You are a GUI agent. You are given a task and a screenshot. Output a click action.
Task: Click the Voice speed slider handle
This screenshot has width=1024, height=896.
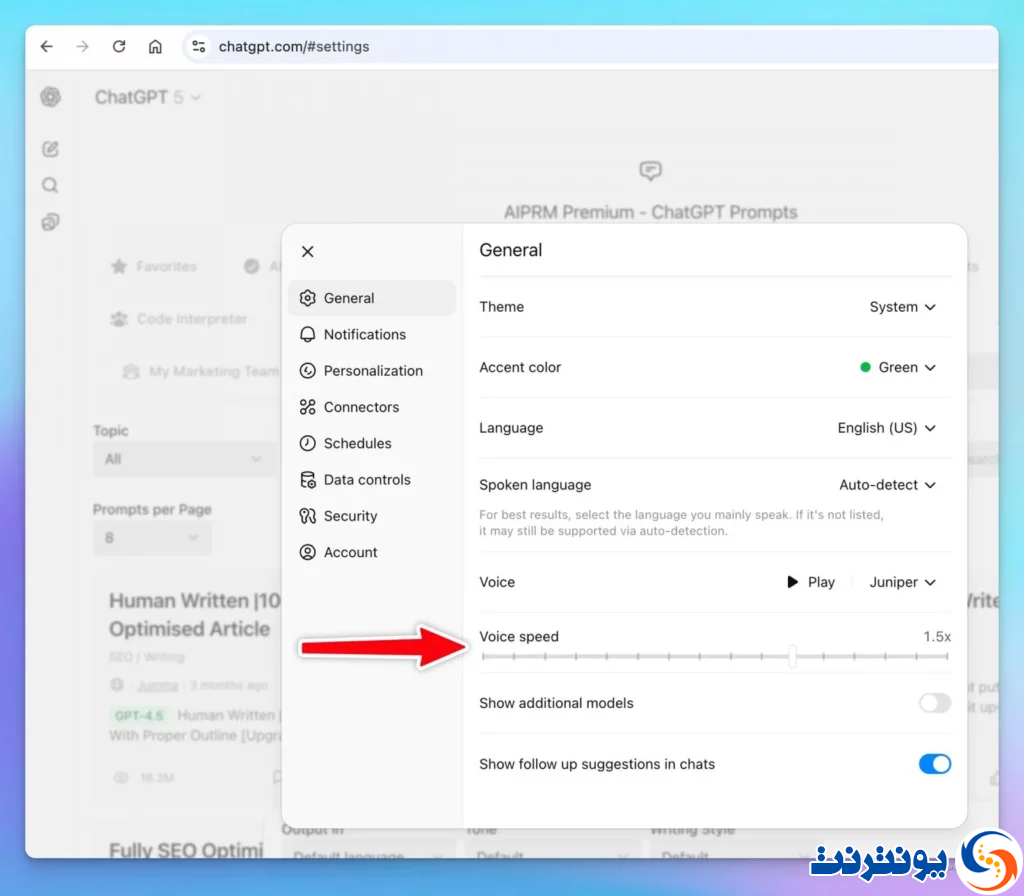(x=792, y=656)
